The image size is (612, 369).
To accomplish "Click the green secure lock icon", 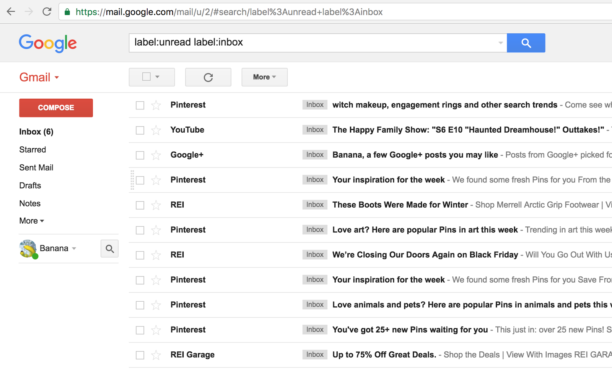I will [67, 12].
